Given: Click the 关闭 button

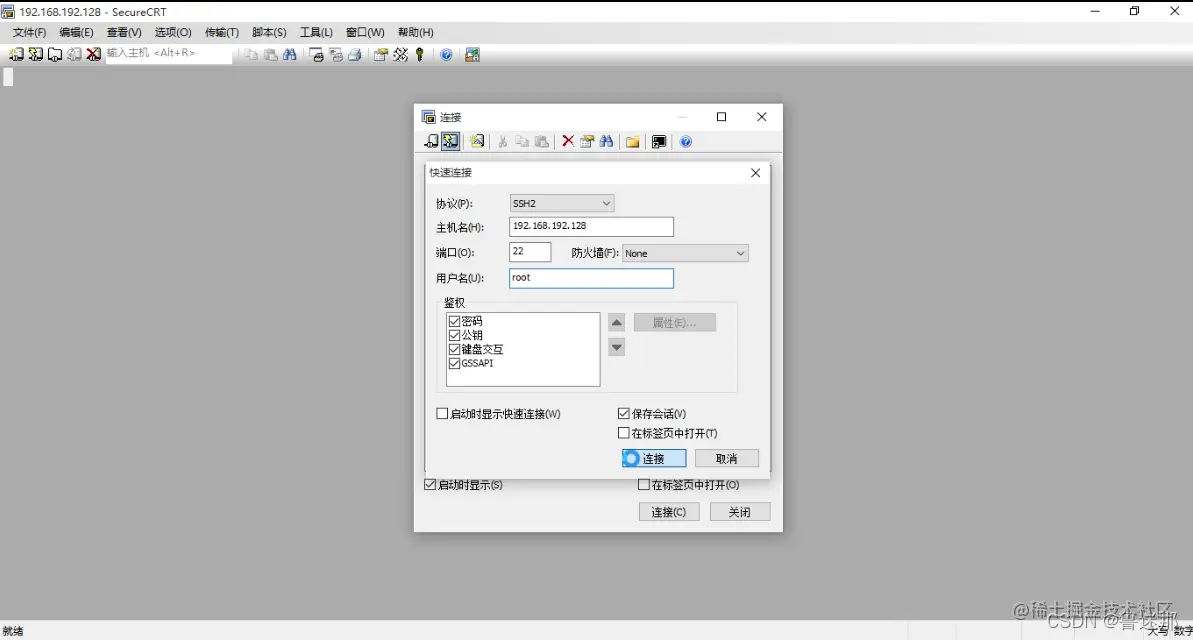Looking at the screenshot, I should click(x=740, y=512).
